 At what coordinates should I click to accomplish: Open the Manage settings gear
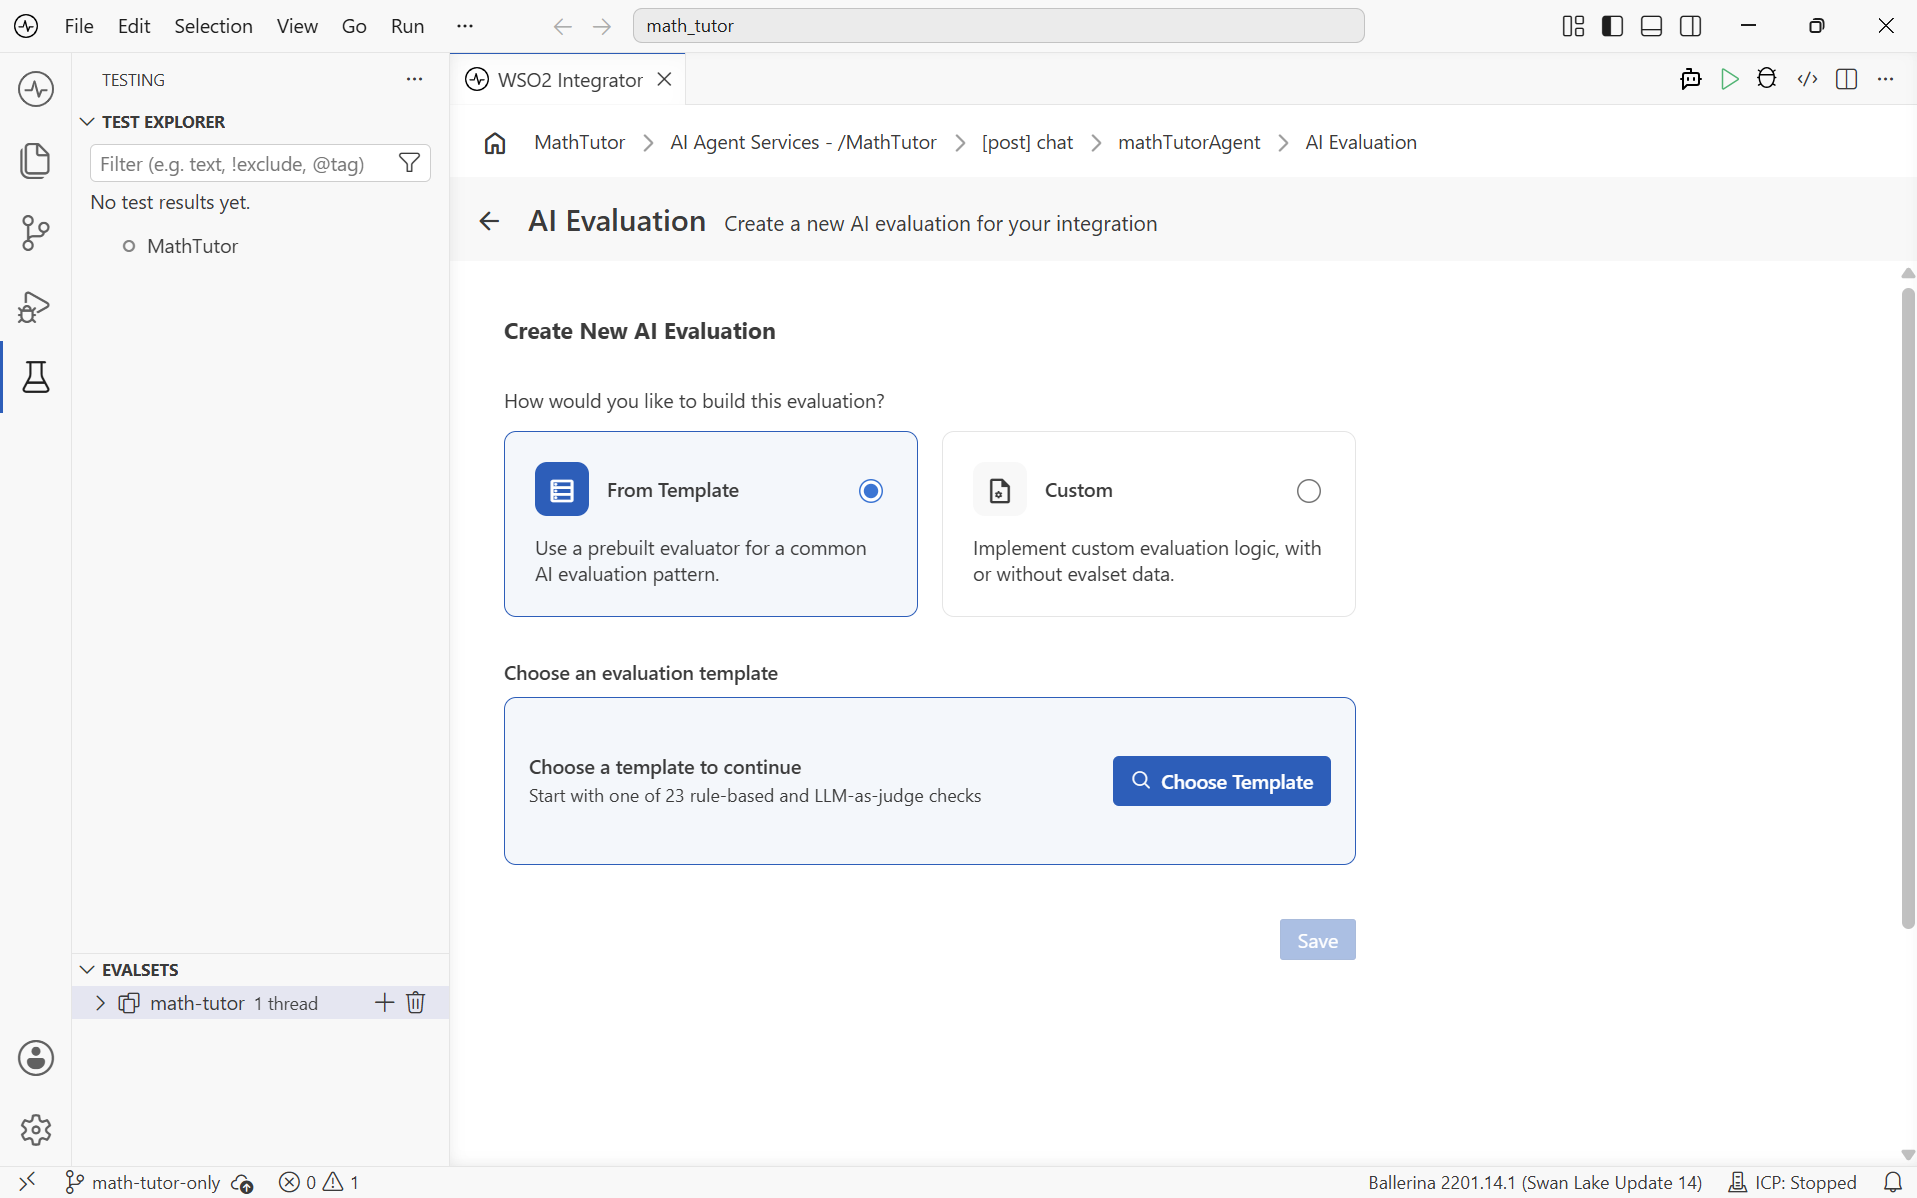36,1130
